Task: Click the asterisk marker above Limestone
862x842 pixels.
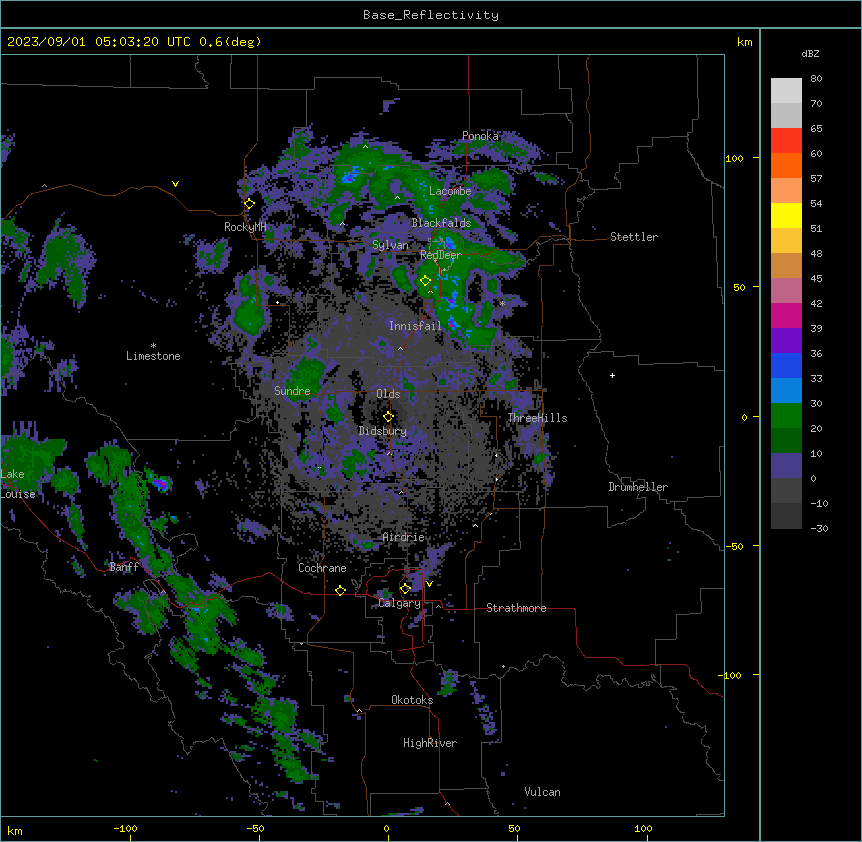Action: pos(153,346)
